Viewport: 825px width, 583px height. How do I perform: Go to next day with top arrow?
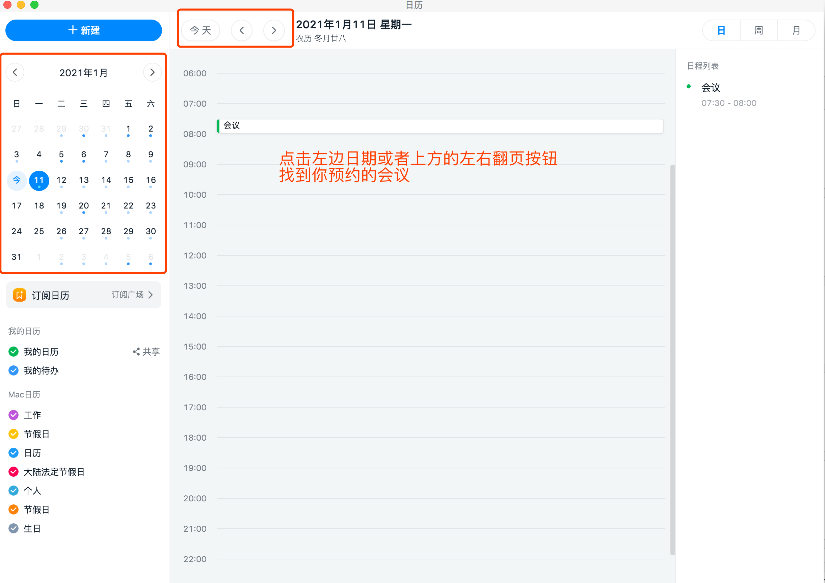273,30
